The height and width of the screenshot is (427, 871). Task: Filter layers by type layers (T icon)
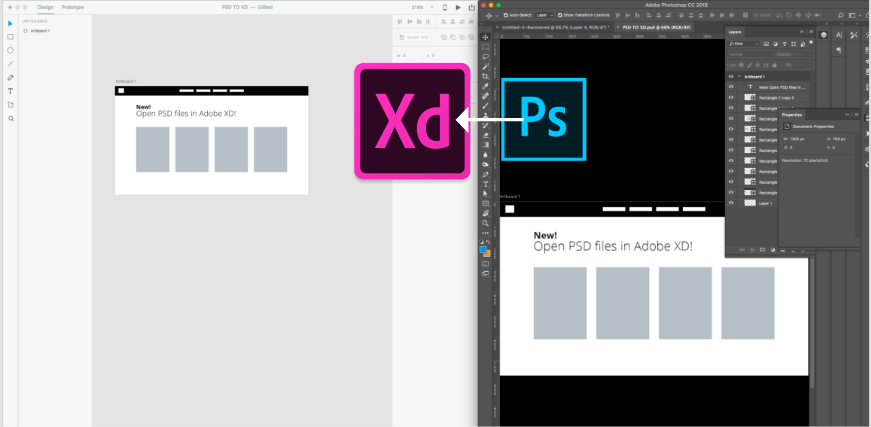[x=784, y=44]
